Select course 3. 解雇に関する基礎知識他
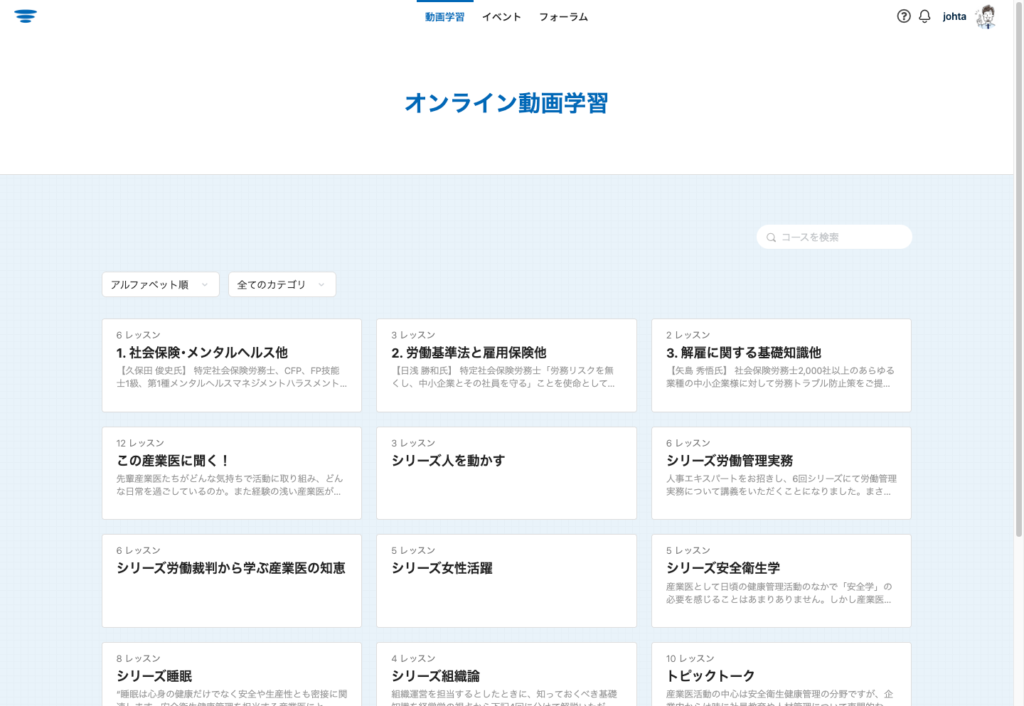The height and width of the screenshot is (706, 1024). click(781, 365)
